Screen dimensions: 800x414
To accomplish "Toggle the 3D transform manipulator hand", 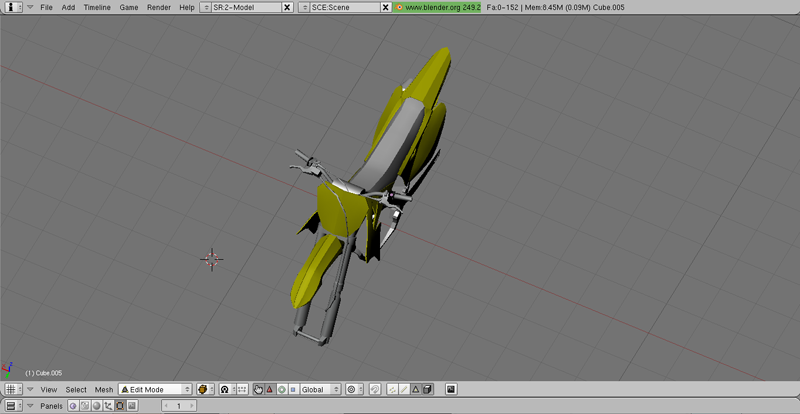I will point(258,389).
